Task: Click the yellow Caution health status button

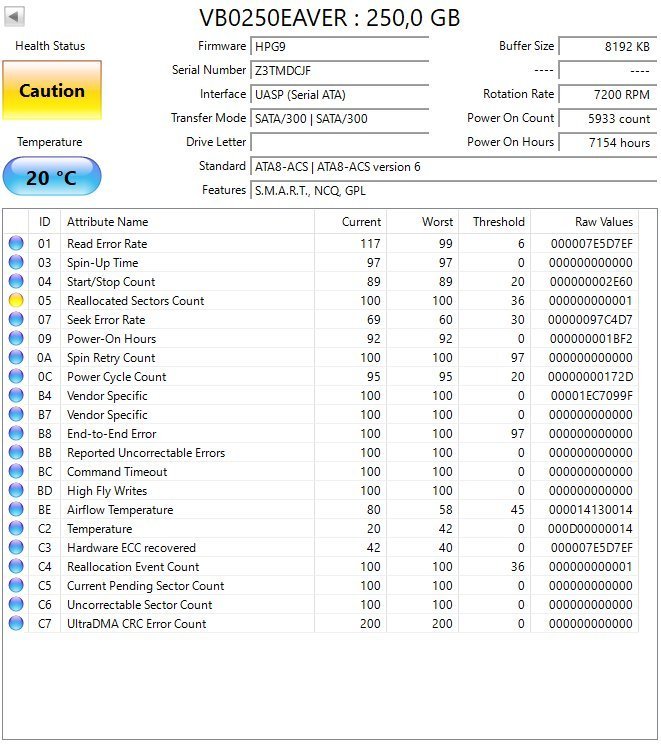Action: (x=52, y=91)
